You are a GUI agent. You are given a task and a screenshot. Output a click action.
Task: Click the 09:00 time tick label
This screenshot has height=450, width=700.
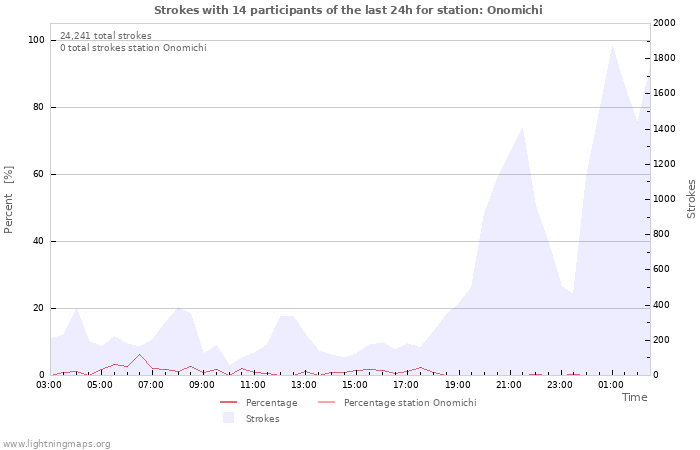click(x=202, y=385)
